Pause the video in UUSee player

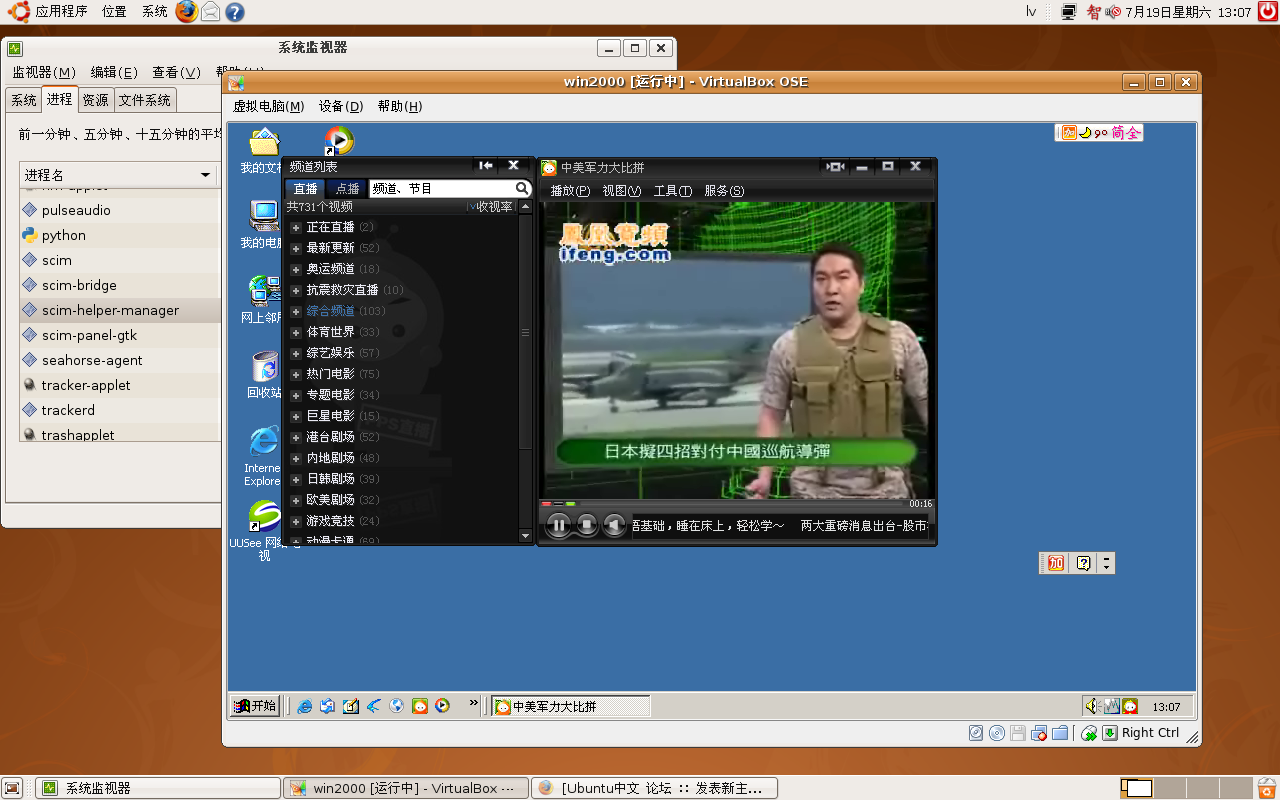tap(558, 525)
